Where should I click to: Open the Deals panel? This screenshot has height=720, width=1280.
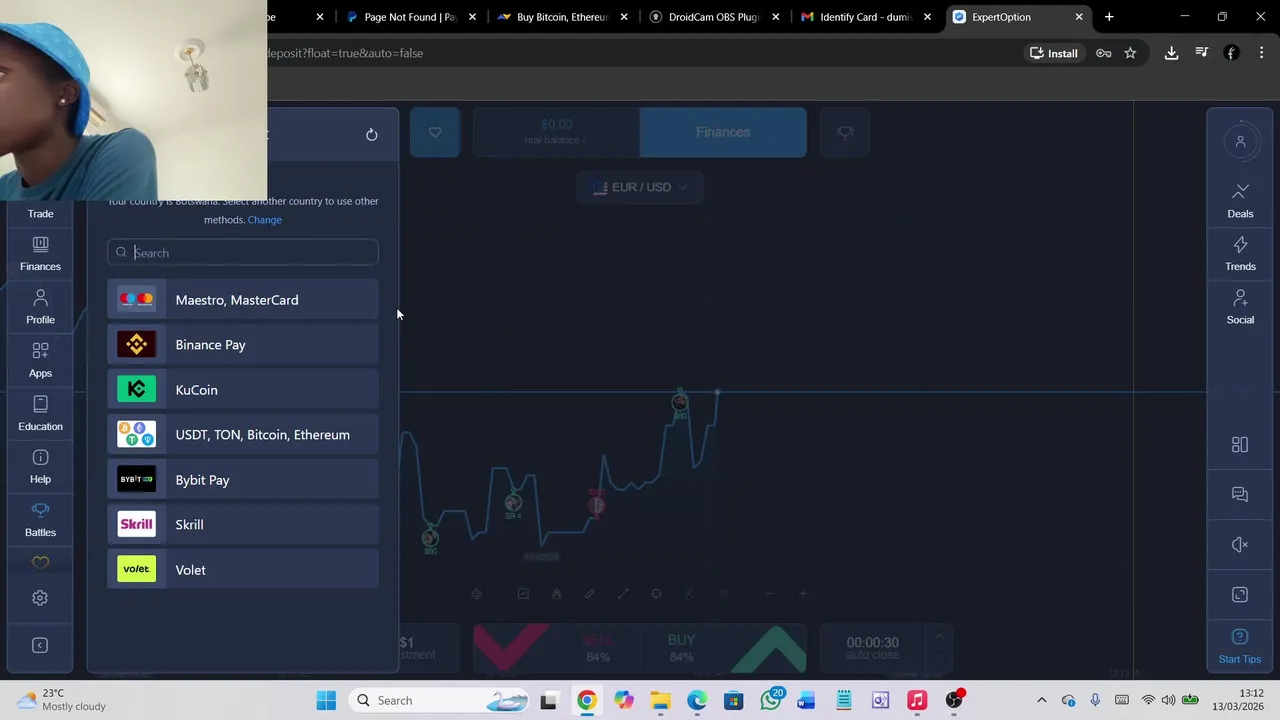[x=1240, y=201]
